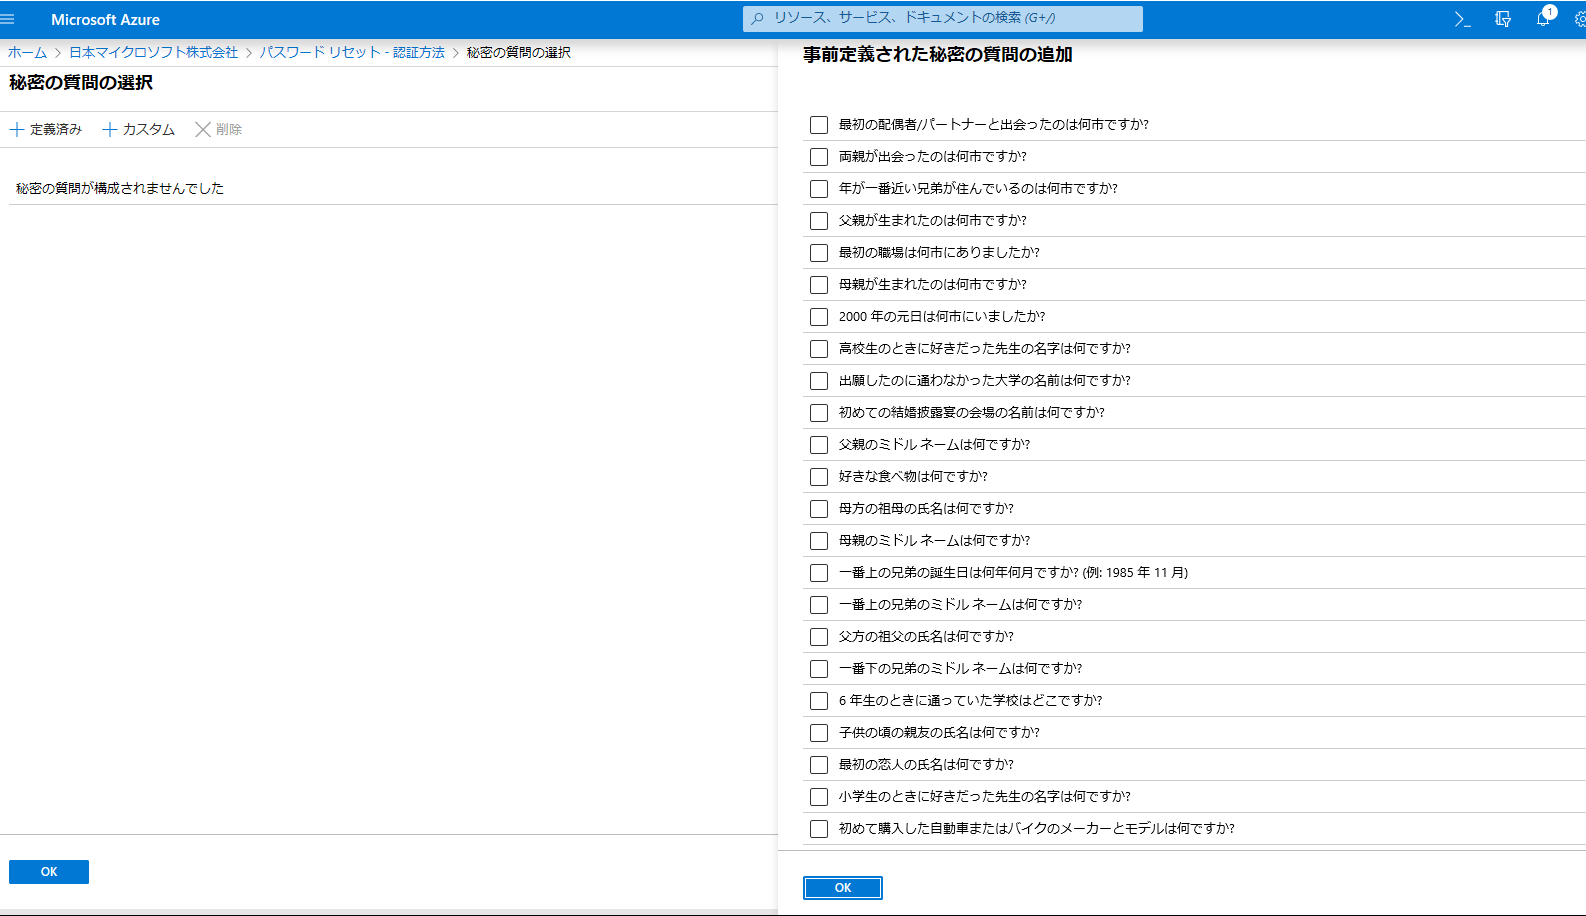This screenshot has width=1586, height=916.
Task: Check 父親が生まれたのは何市ですか?
Action: [x=819, y=221]
